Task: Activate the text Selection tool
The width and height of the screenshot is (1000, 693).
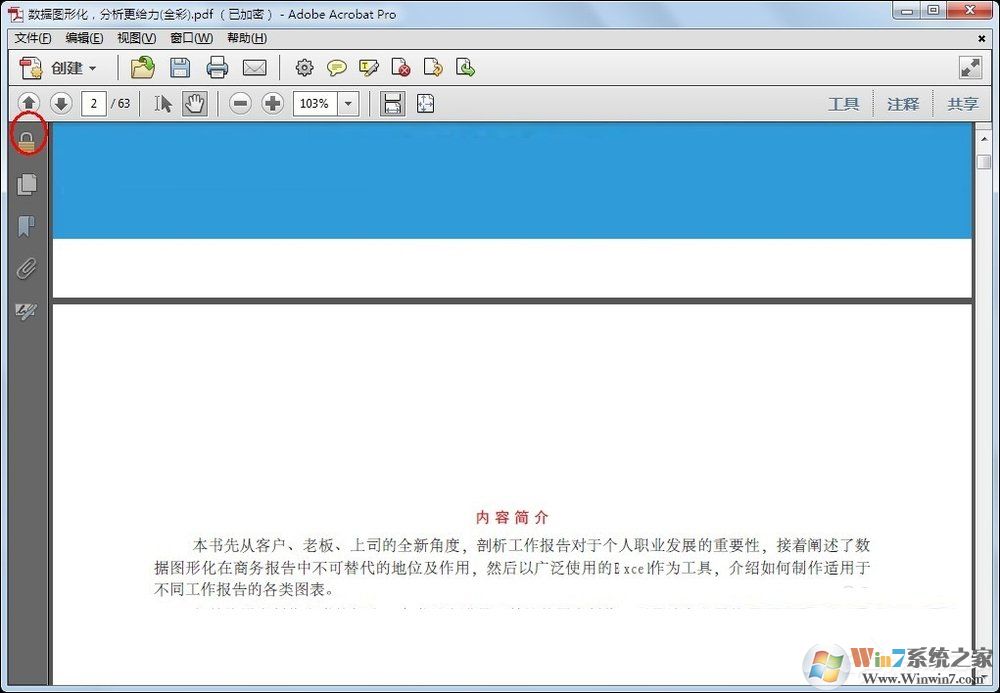Action: (x=163, y=102)
